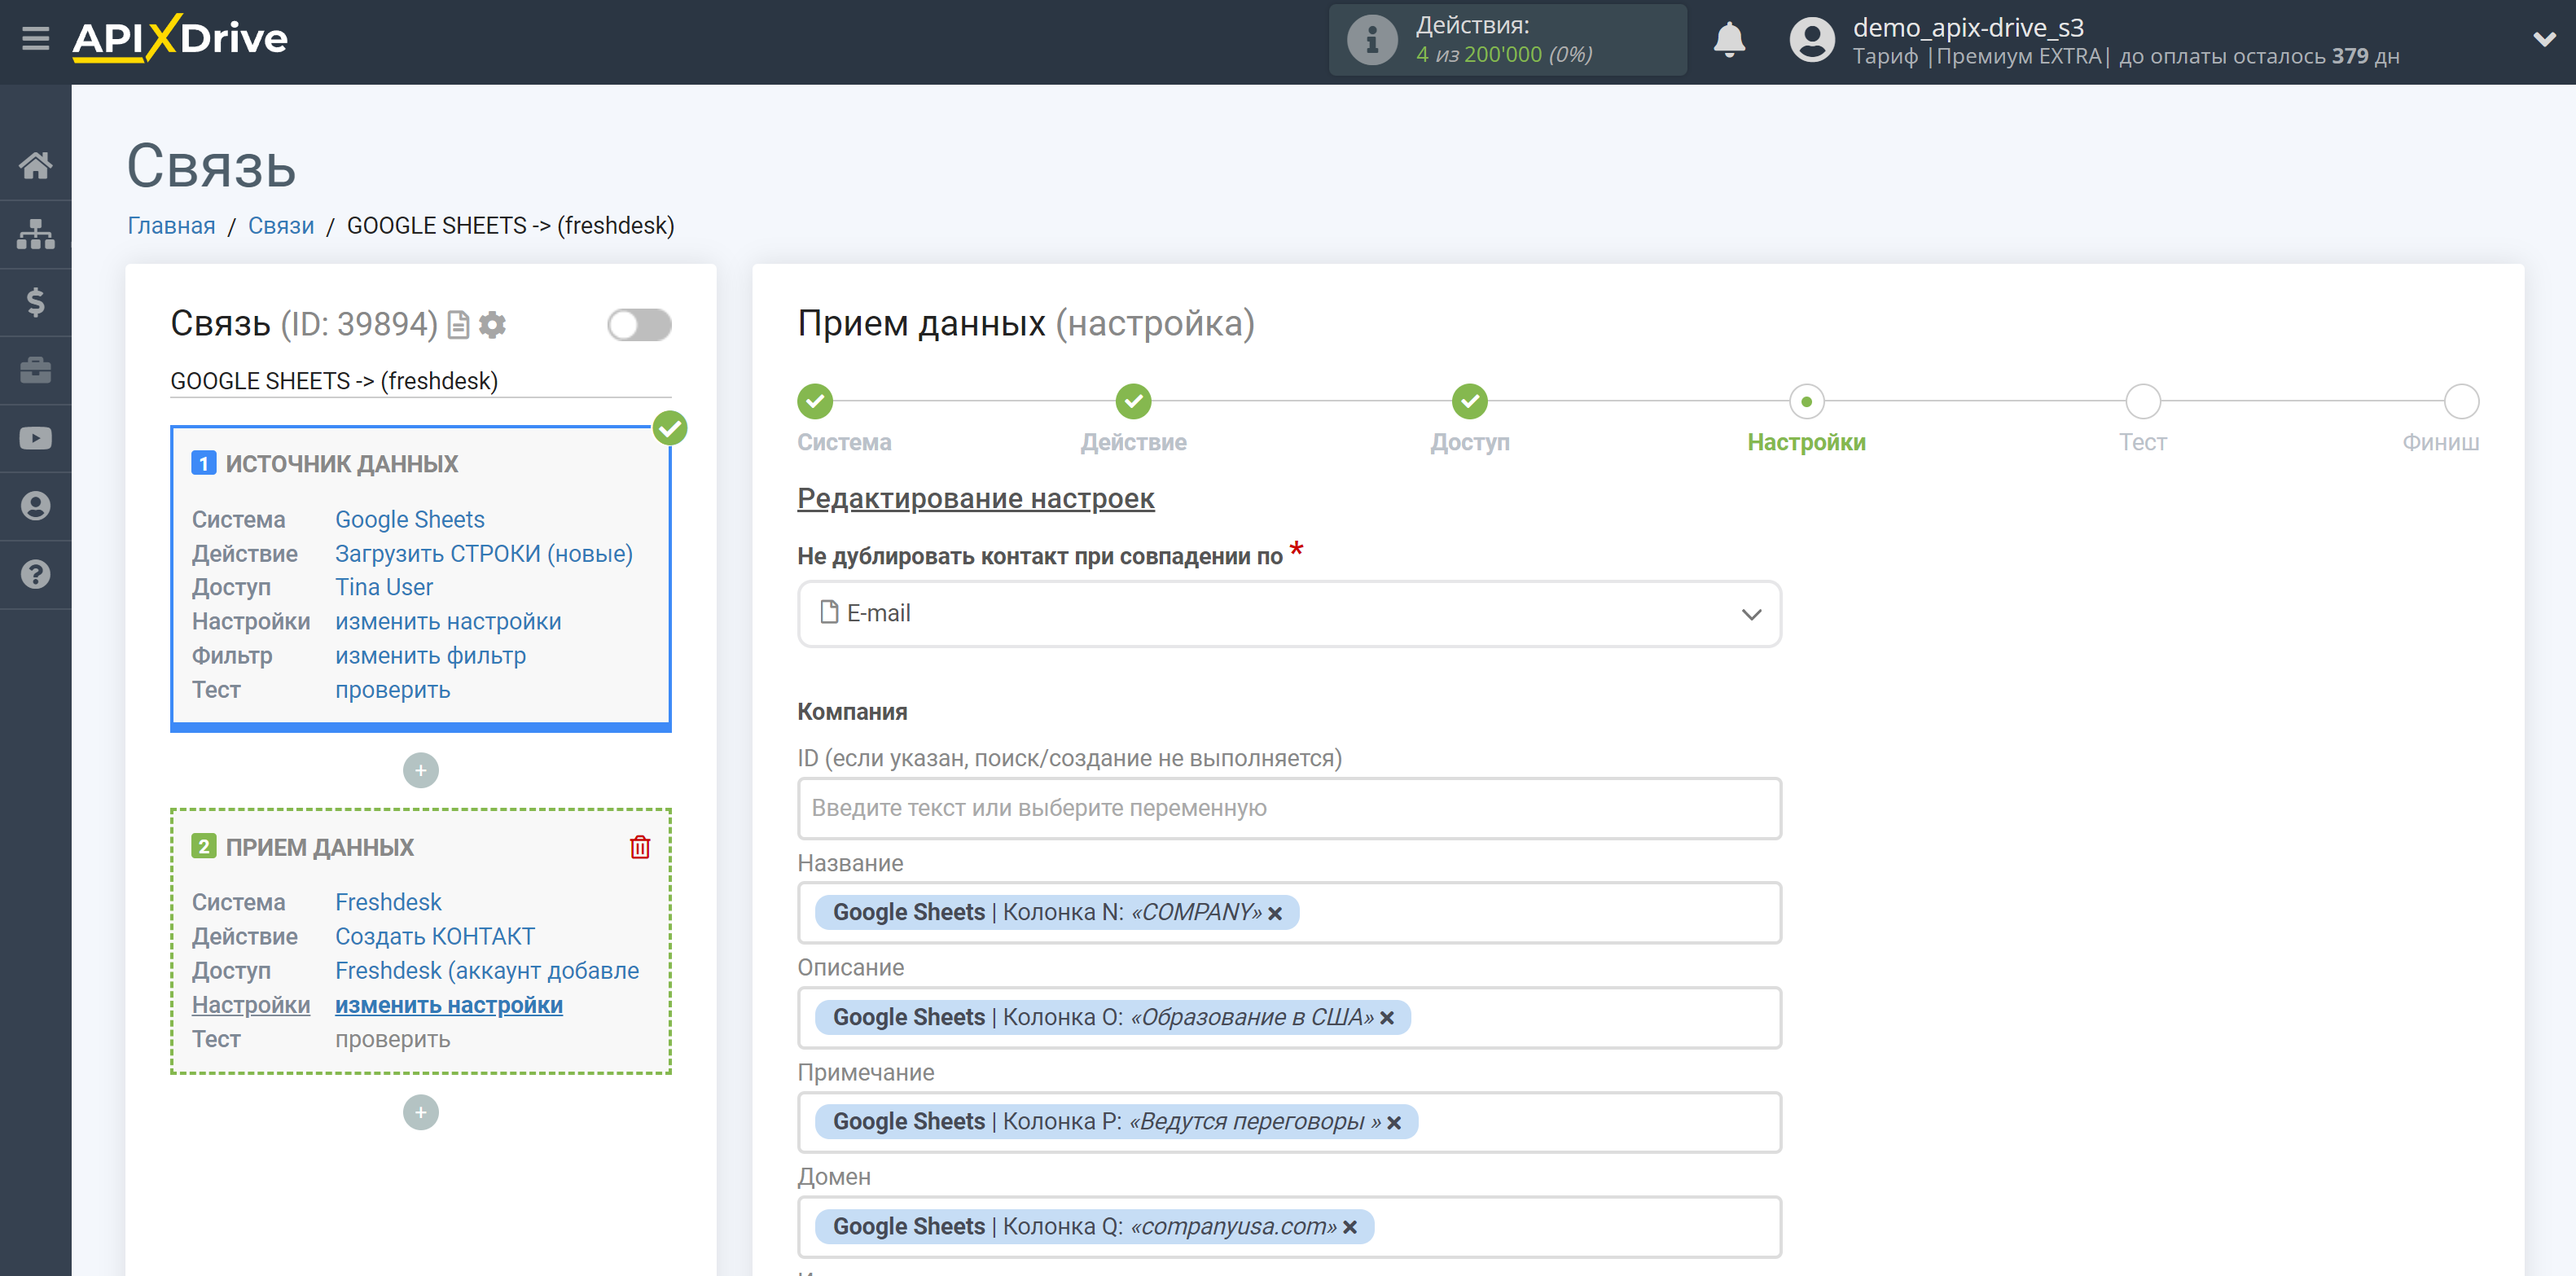Click изменить фильтр link
2576x1276 pixels.
pos(431,656)
